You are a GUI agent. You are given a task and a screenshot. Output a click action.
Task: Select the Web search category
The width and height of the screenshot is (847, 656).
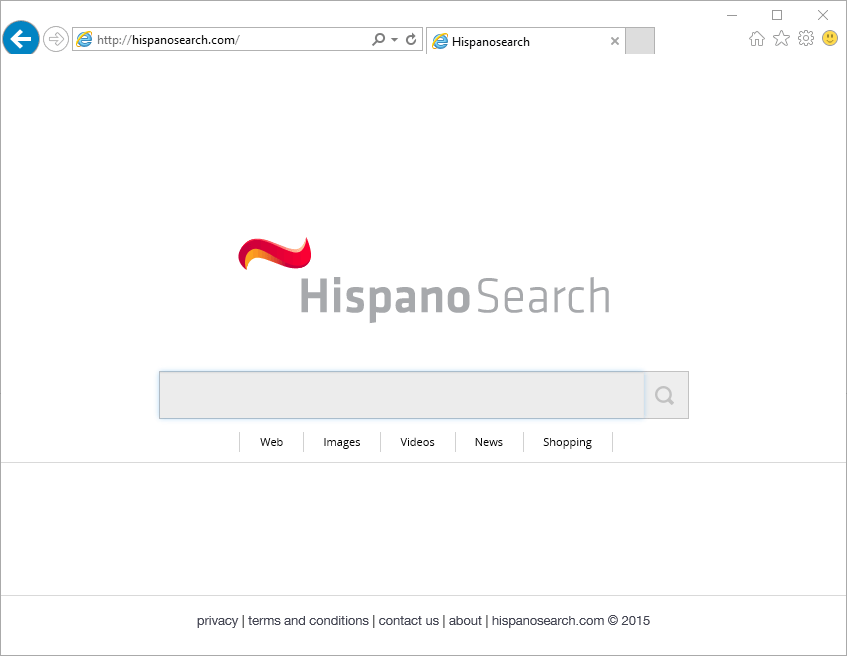(271, 442)
